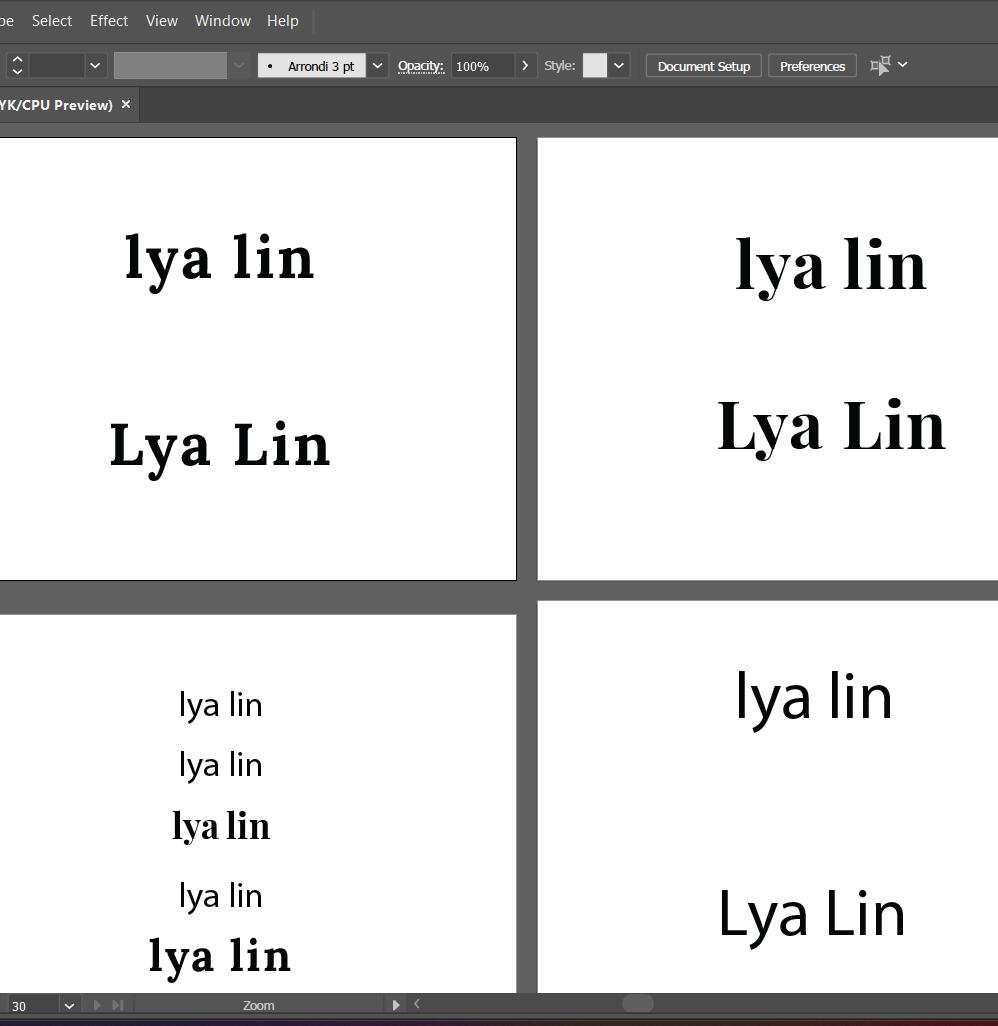The width and height of the screenshot is (998, 1026).
Task: Click the align-to-selection icon after Preferences
Action: point(880,66)
